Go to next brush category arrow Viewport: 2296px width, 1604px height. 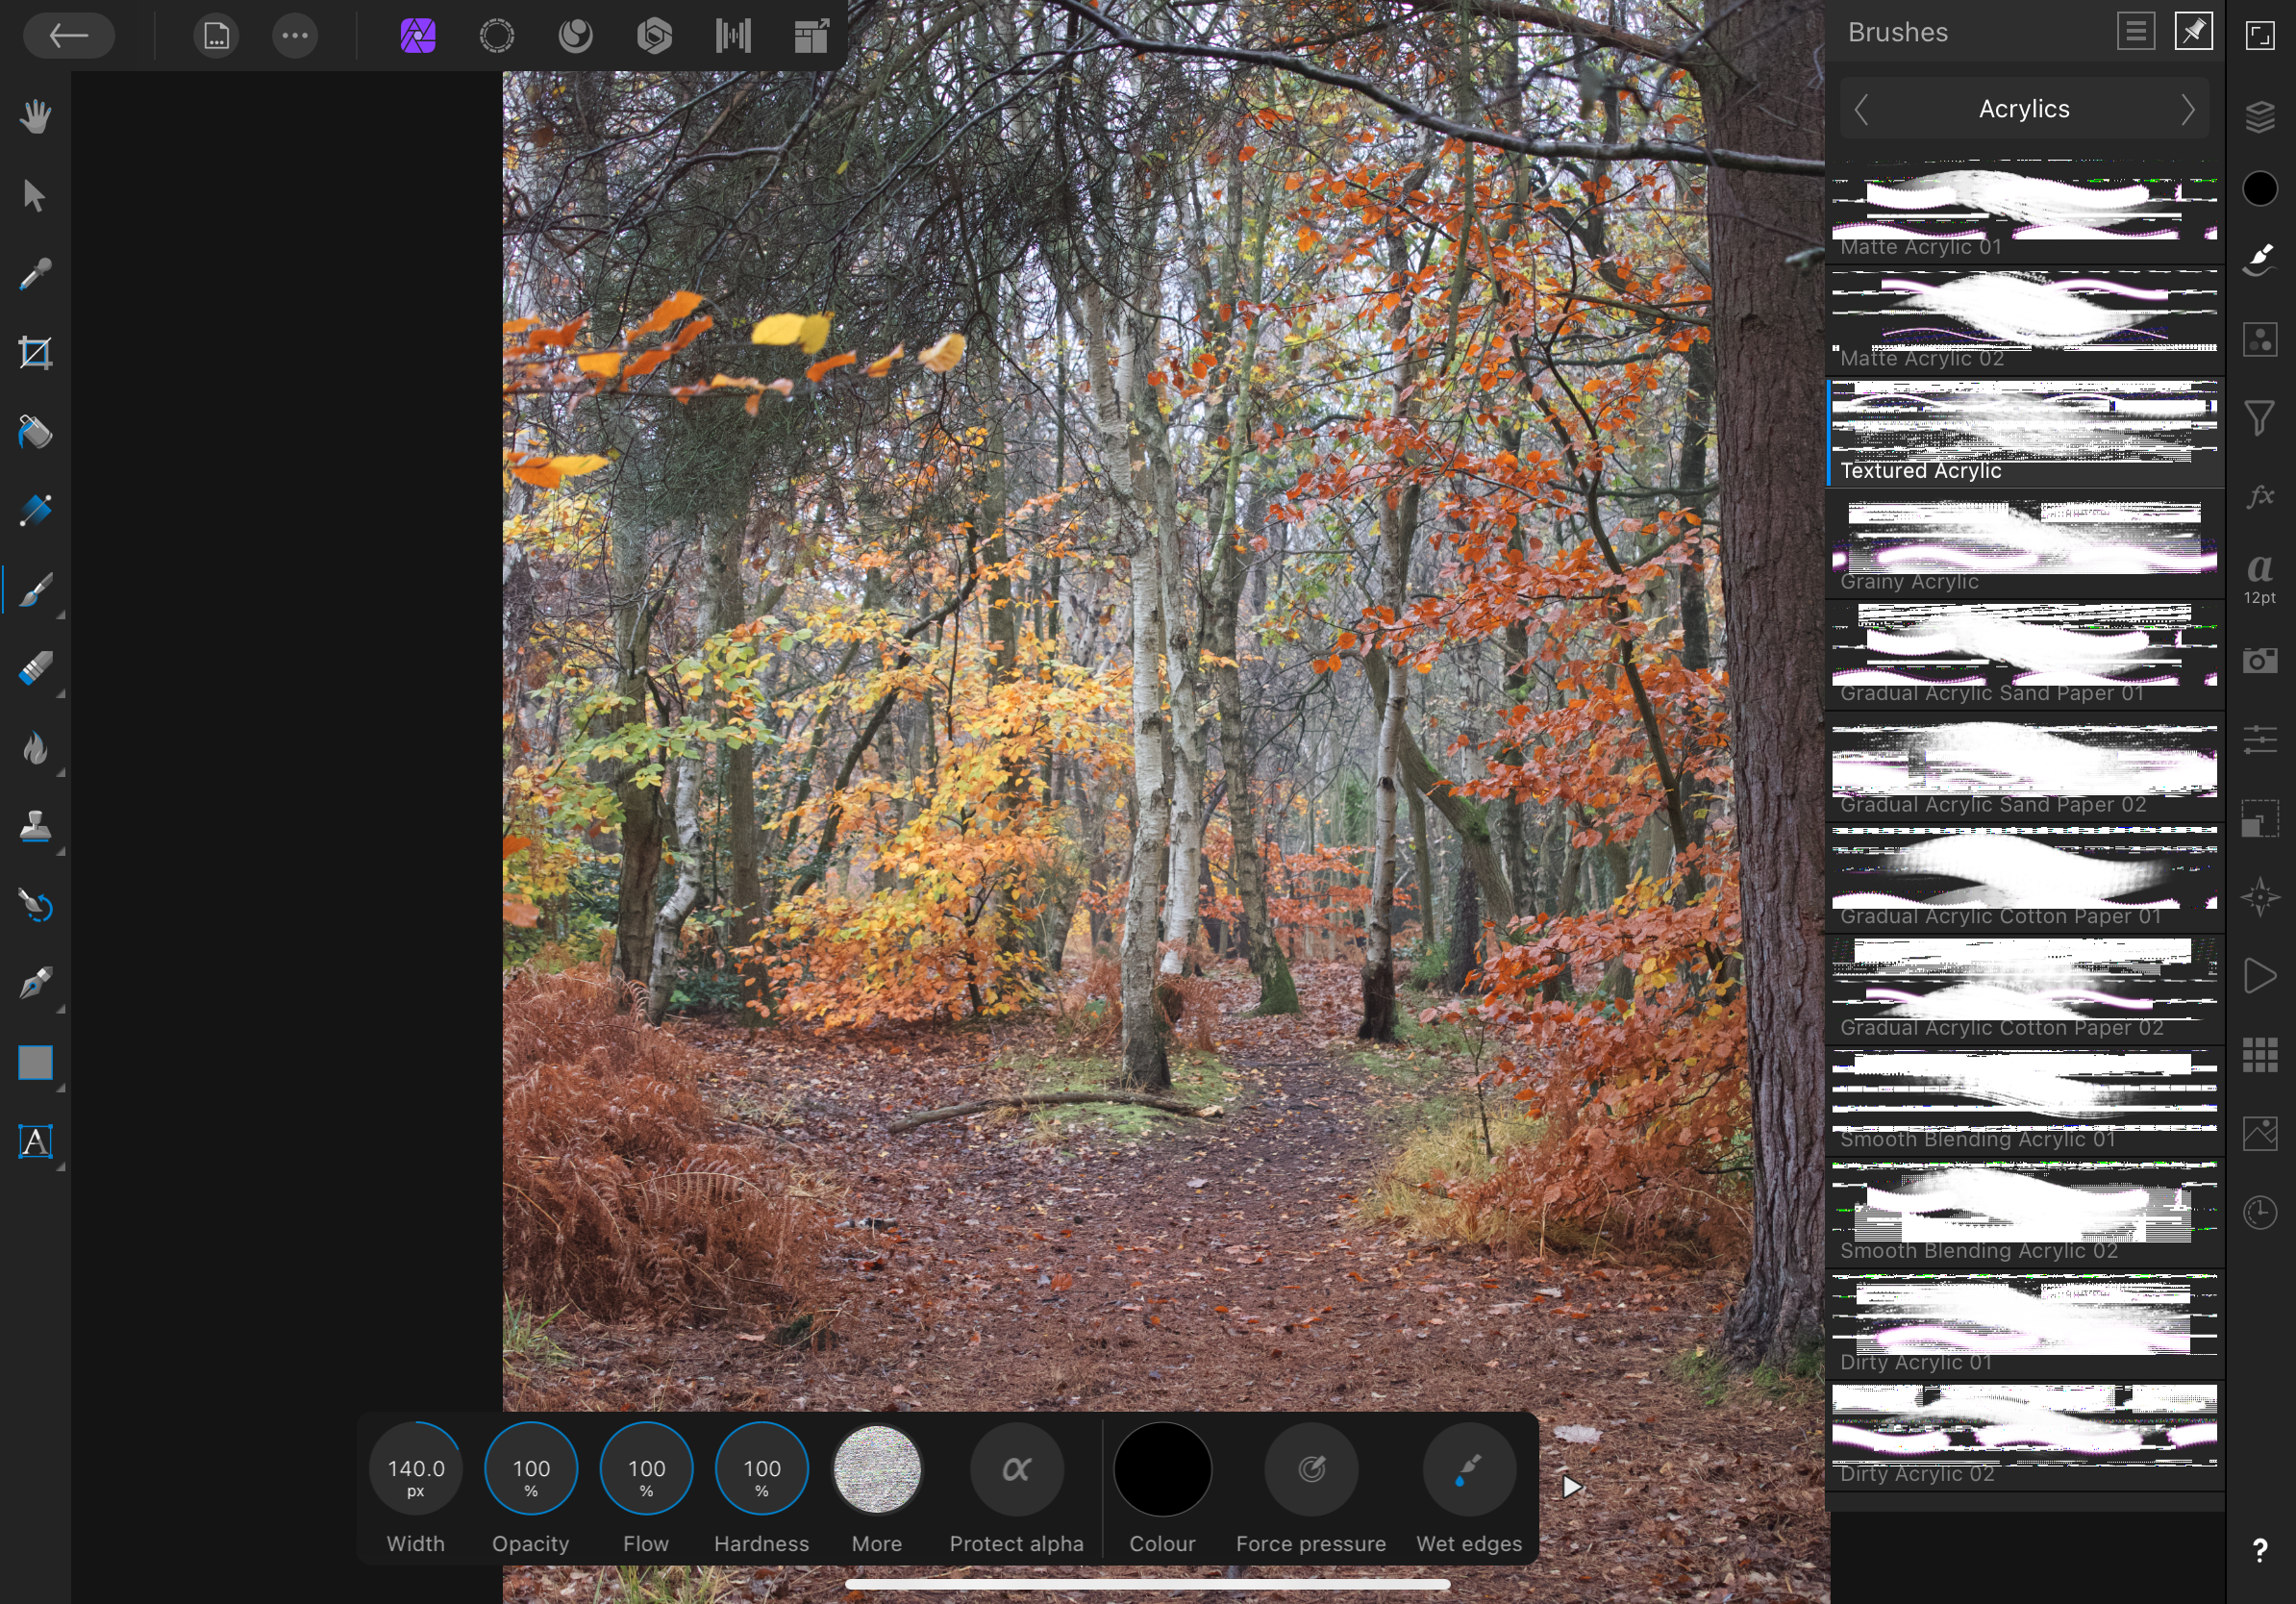[2188, 109]
